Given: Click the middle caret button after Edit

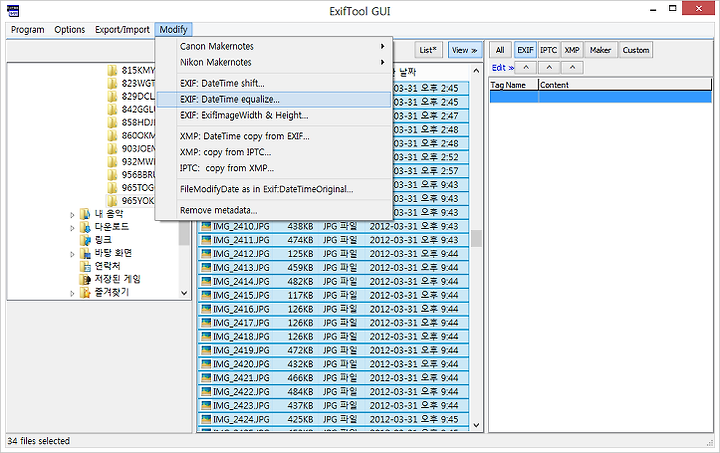Looking at the screenshot, I should [x=549, y=68].
